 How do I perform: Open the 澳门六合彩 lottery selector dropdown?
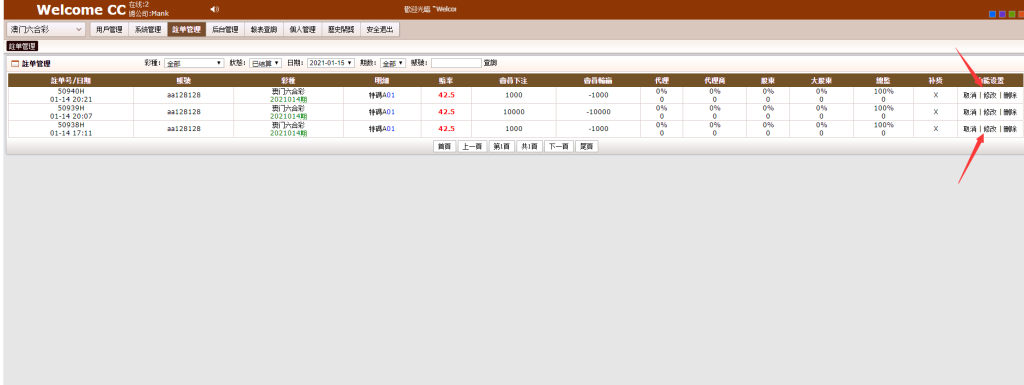tap(46, 29)
